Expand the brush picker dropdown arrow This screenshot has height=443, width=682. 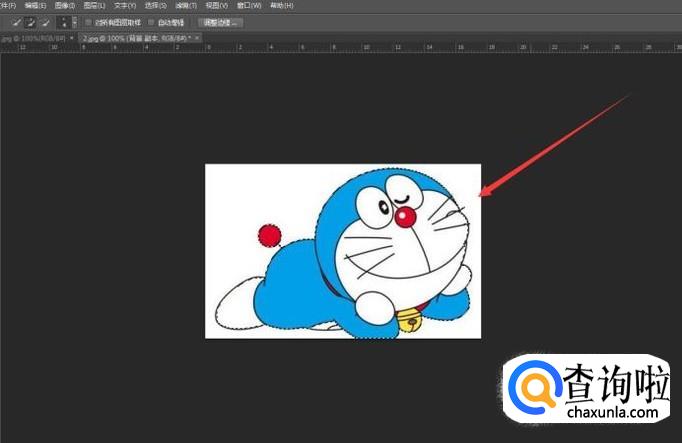coord(75,22)
